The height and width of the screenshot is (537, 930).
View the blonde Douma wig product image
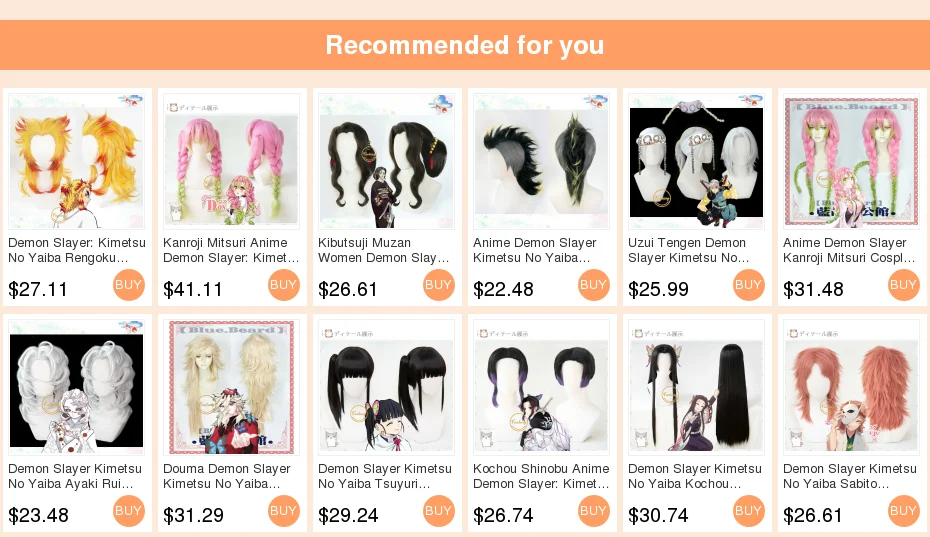pos(231,387)
